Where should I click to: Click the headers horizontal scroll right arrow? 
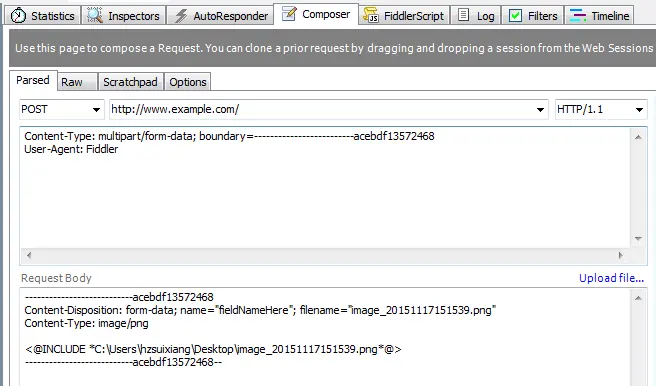[x=620, y=255]
